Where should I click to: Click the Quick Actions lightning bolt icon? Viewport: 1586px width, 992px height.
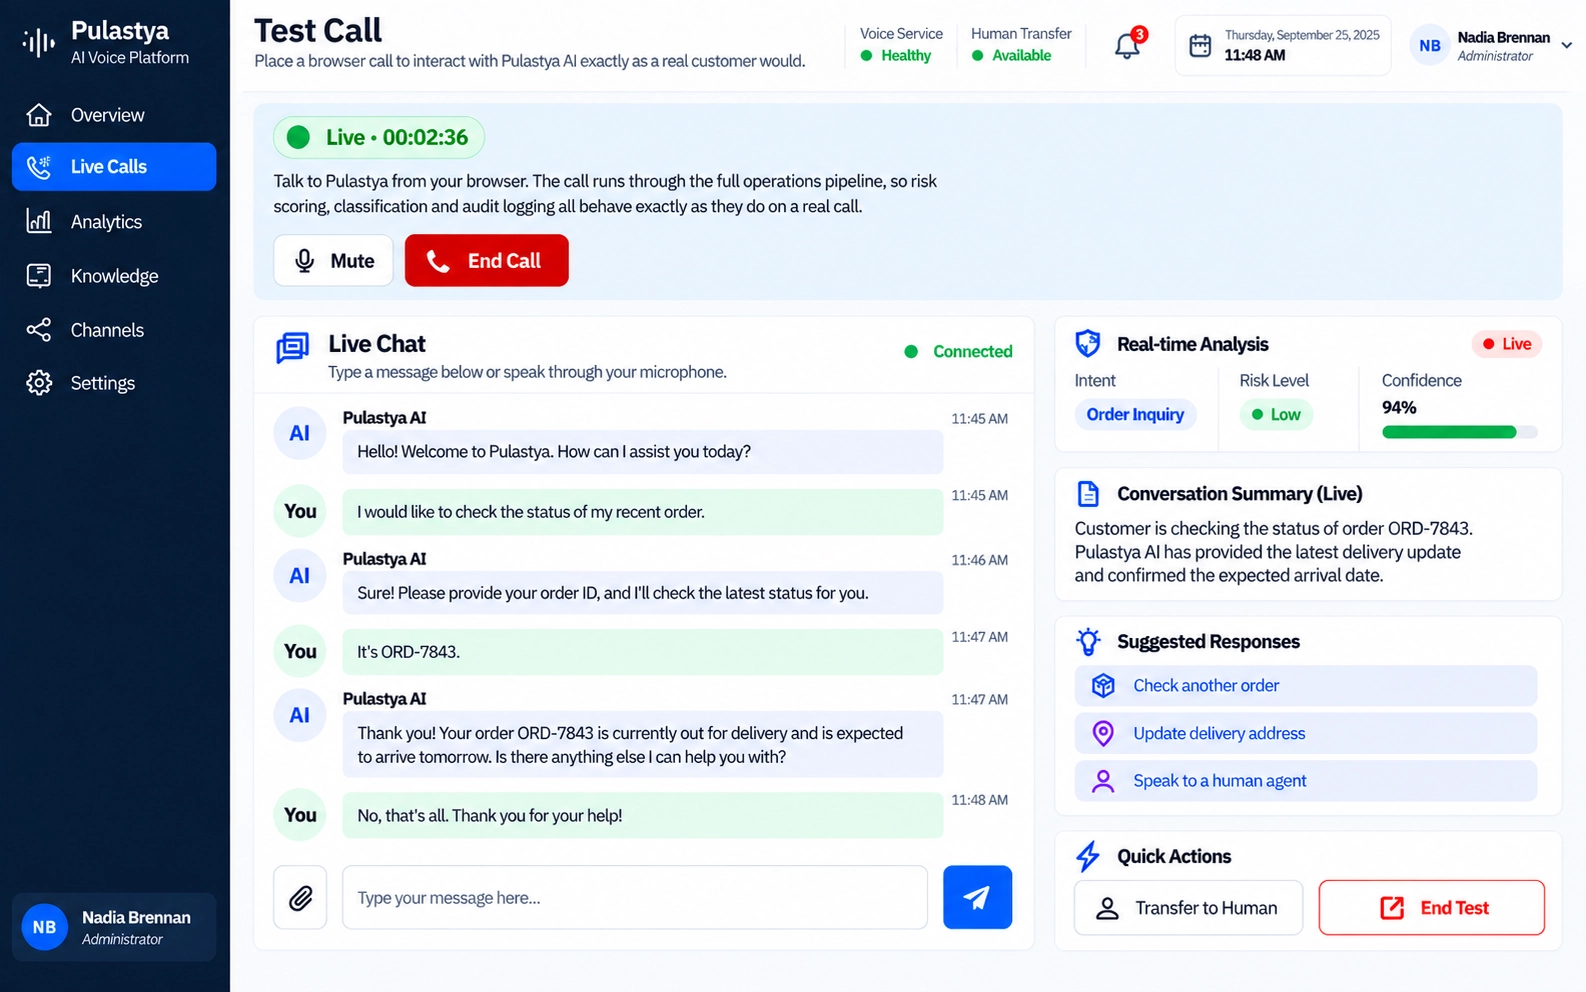point(1088,856)
